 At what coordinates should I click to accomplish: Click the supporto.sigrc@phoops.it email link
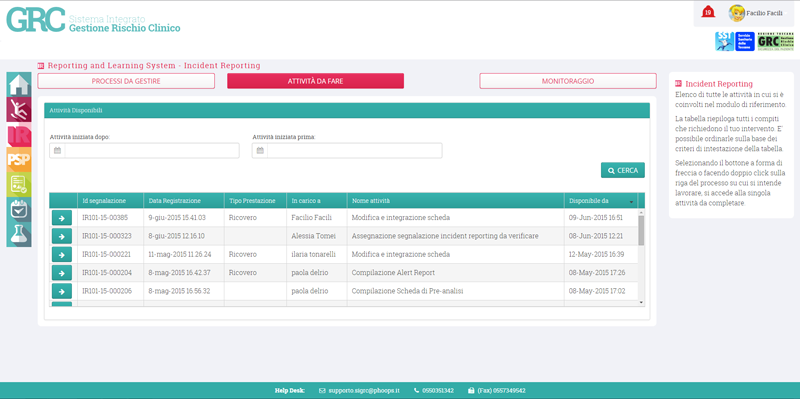pos(364,391)
